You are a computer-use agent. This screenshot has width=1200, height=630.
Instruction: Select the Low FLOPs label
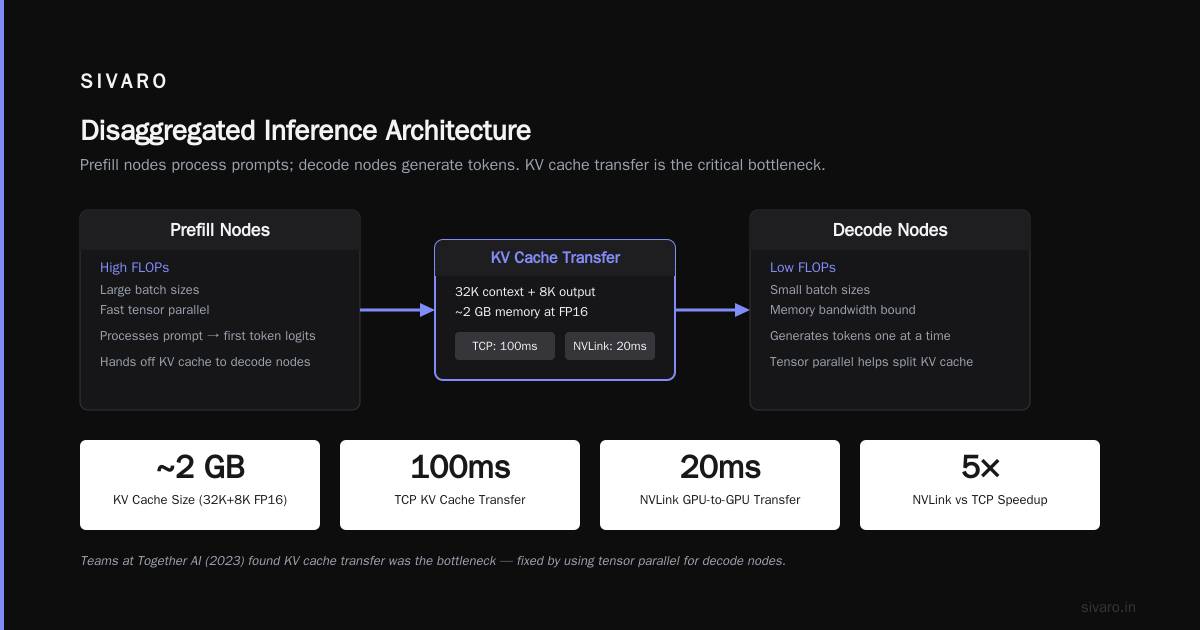click(803, 268)
